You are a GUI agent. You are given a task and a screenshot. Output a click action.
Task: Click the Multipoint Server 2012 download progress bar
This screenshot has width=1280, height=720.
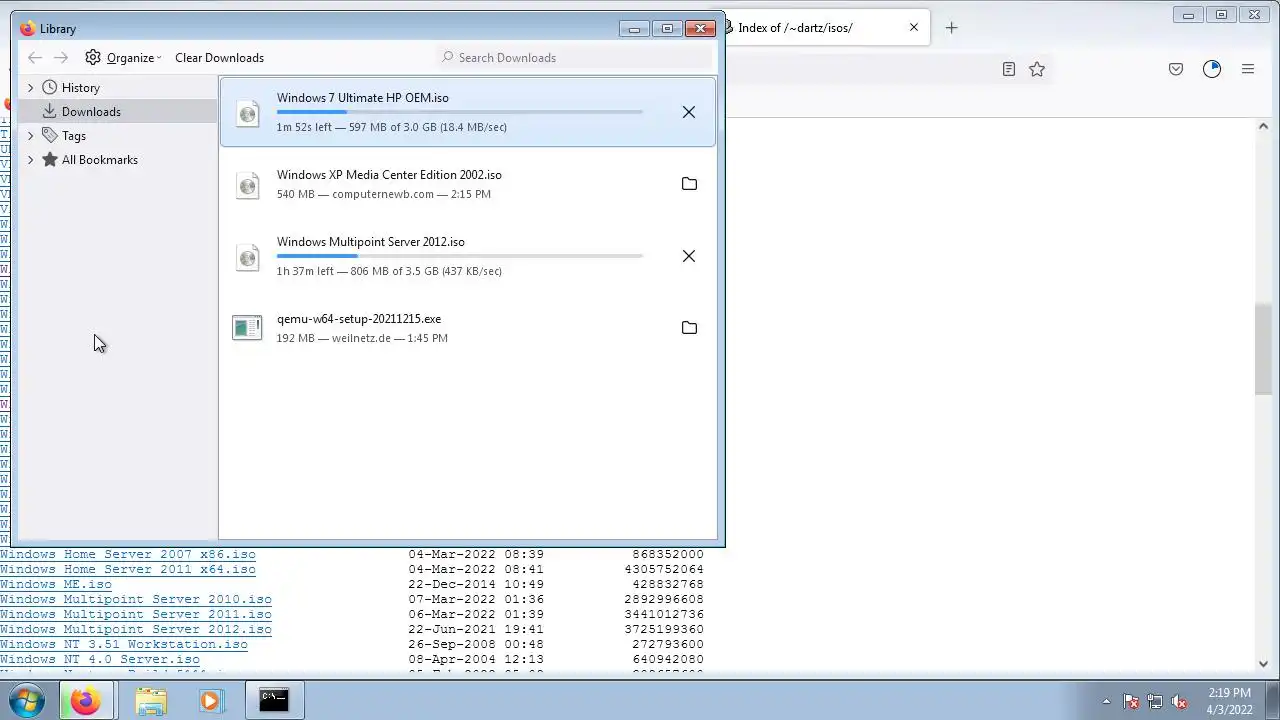click(460, 256)
